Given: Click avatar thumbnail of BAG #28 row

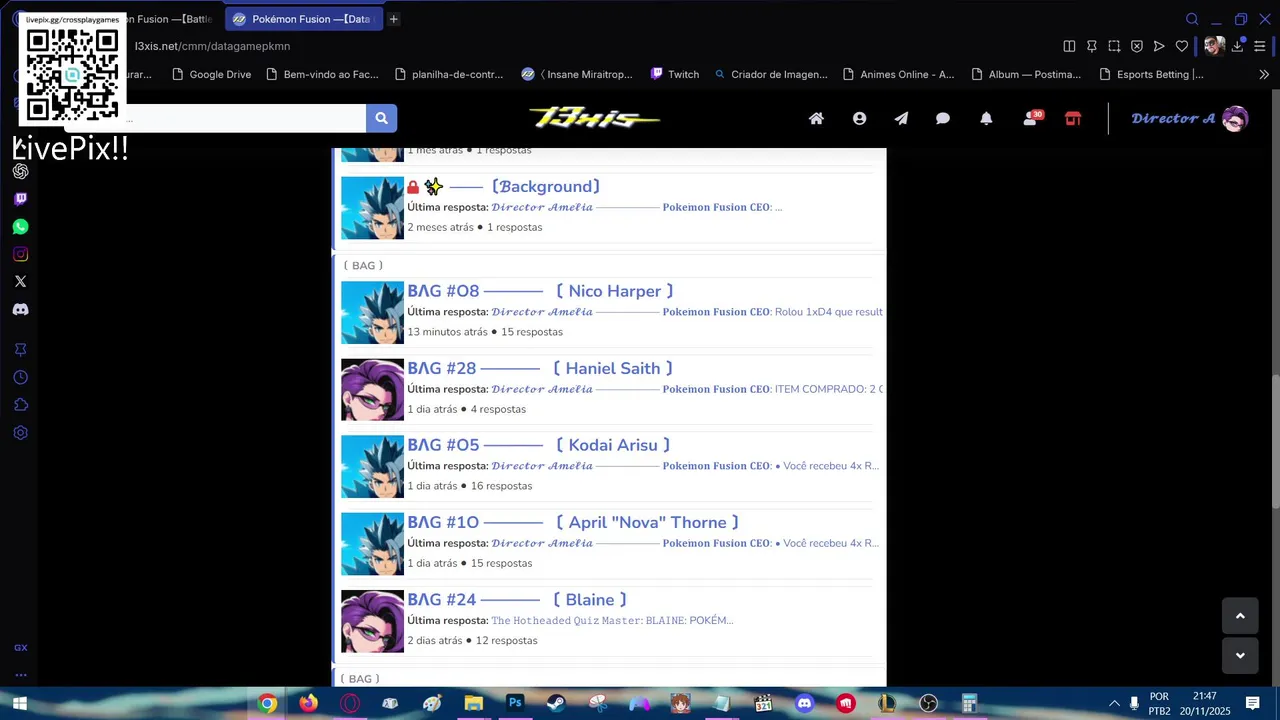Looking at the screenshot, I should [372, 390].
